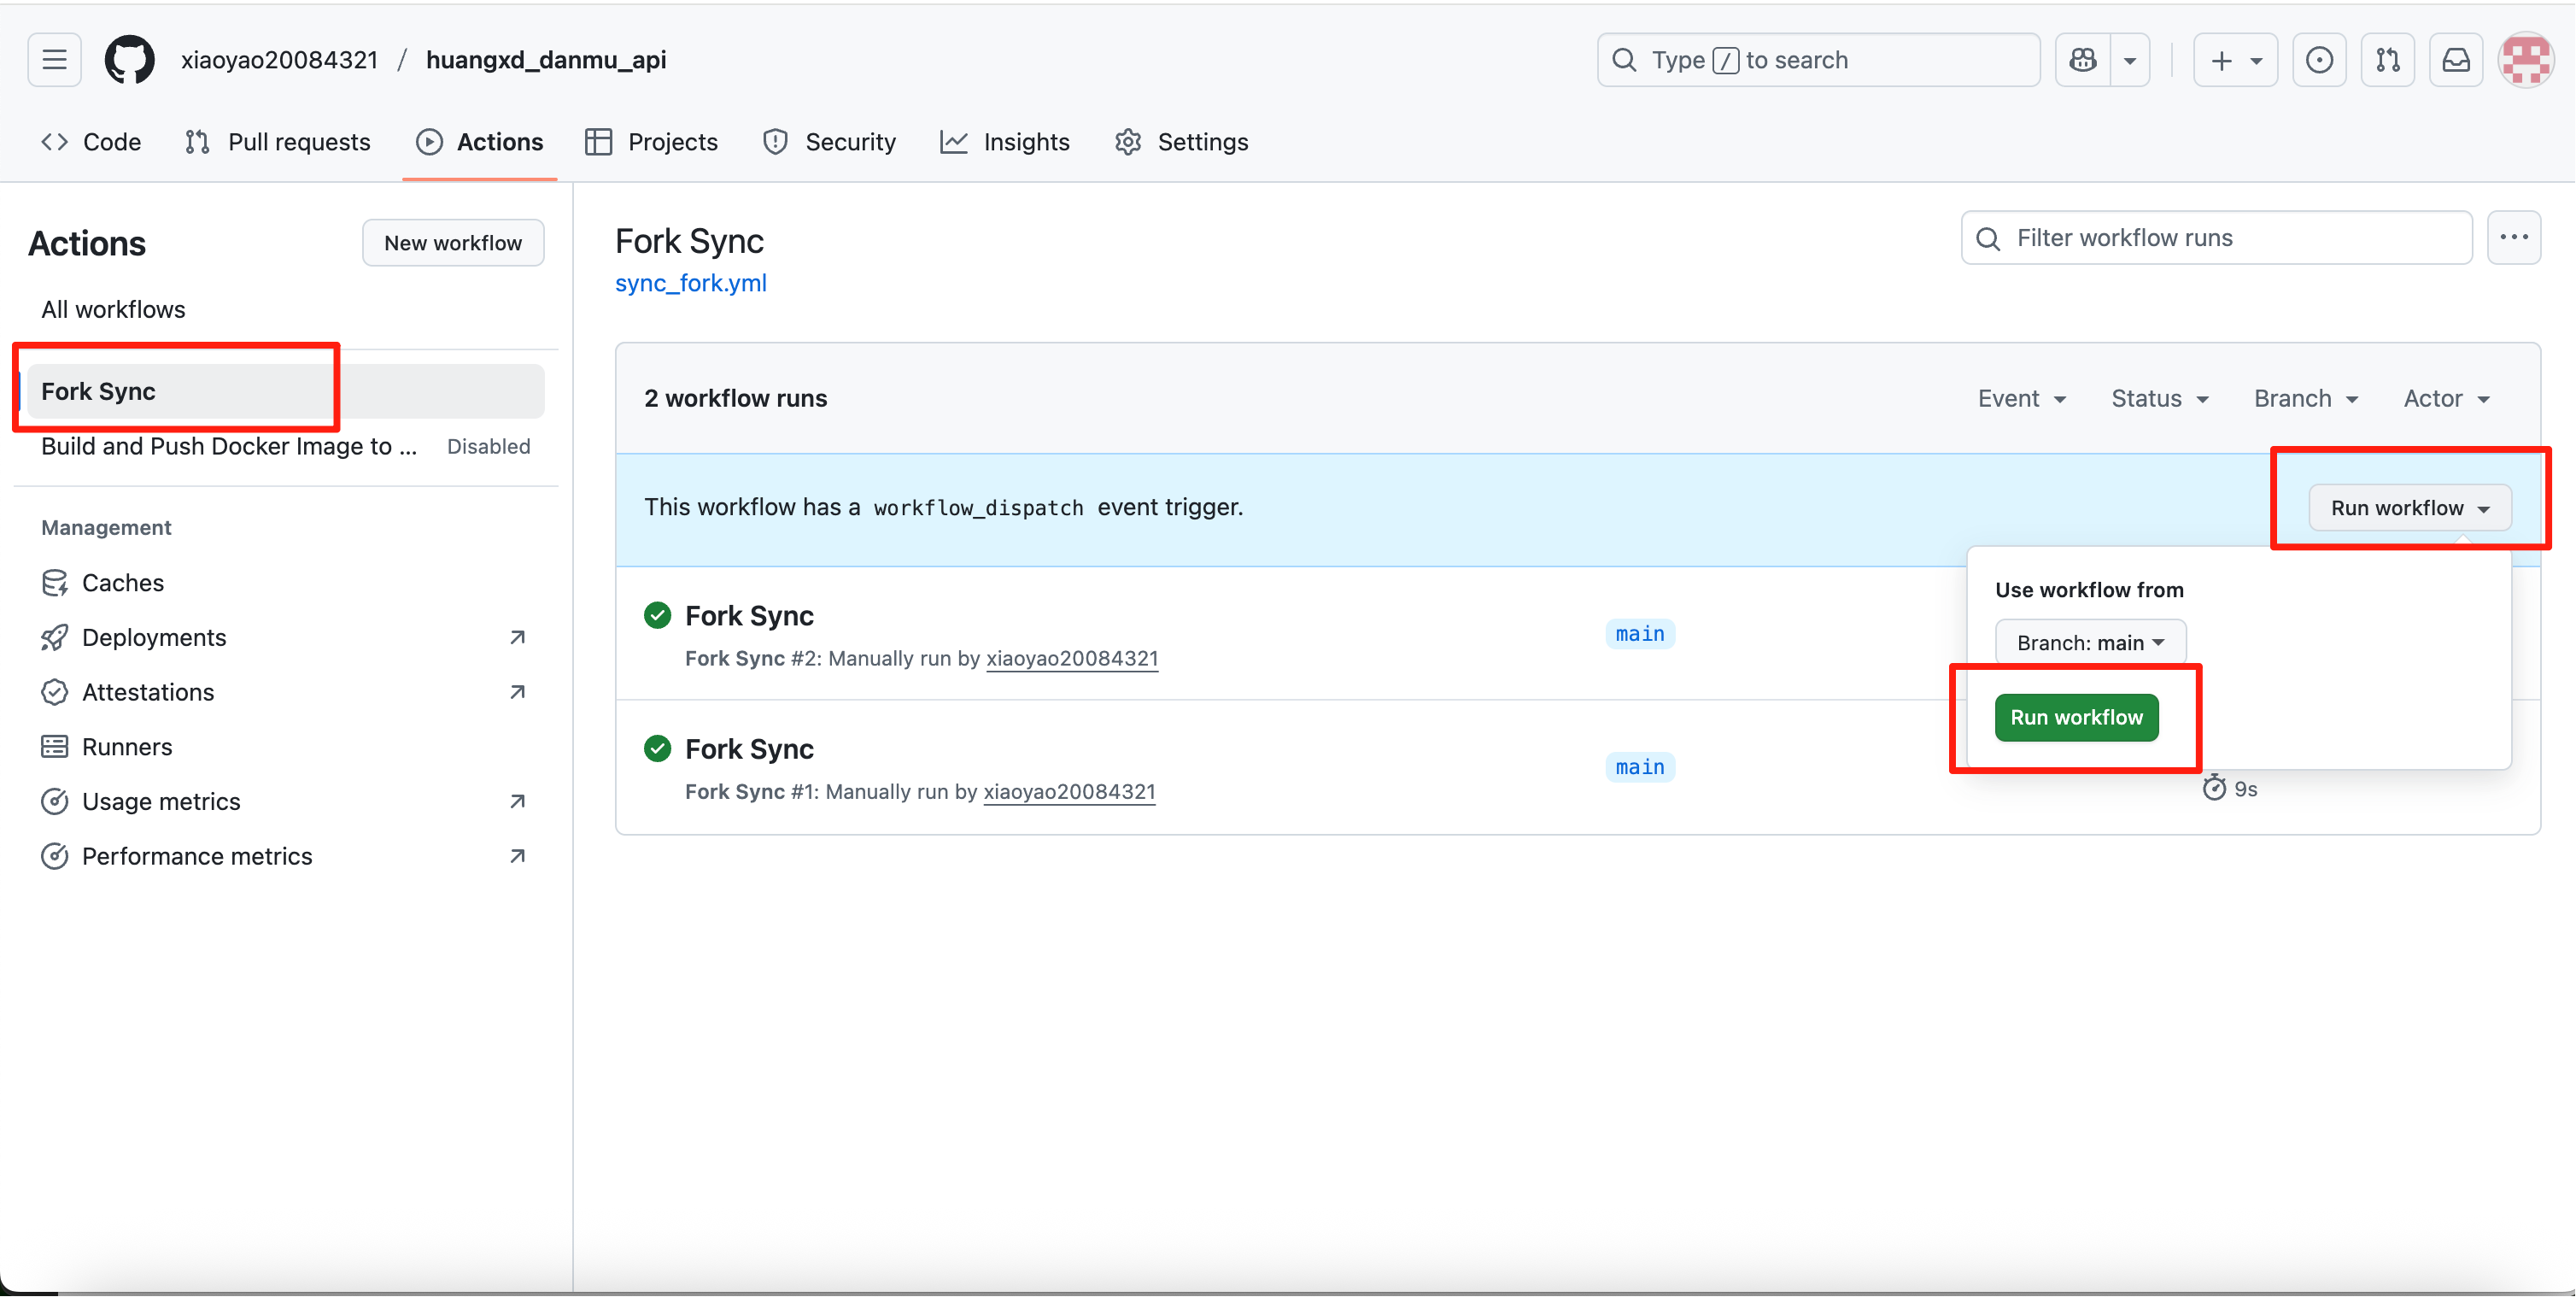Click the main branch label on run #1
Image resolution: width=2576 pixels, height=1297 pixels.
[x=1640, y=767]
